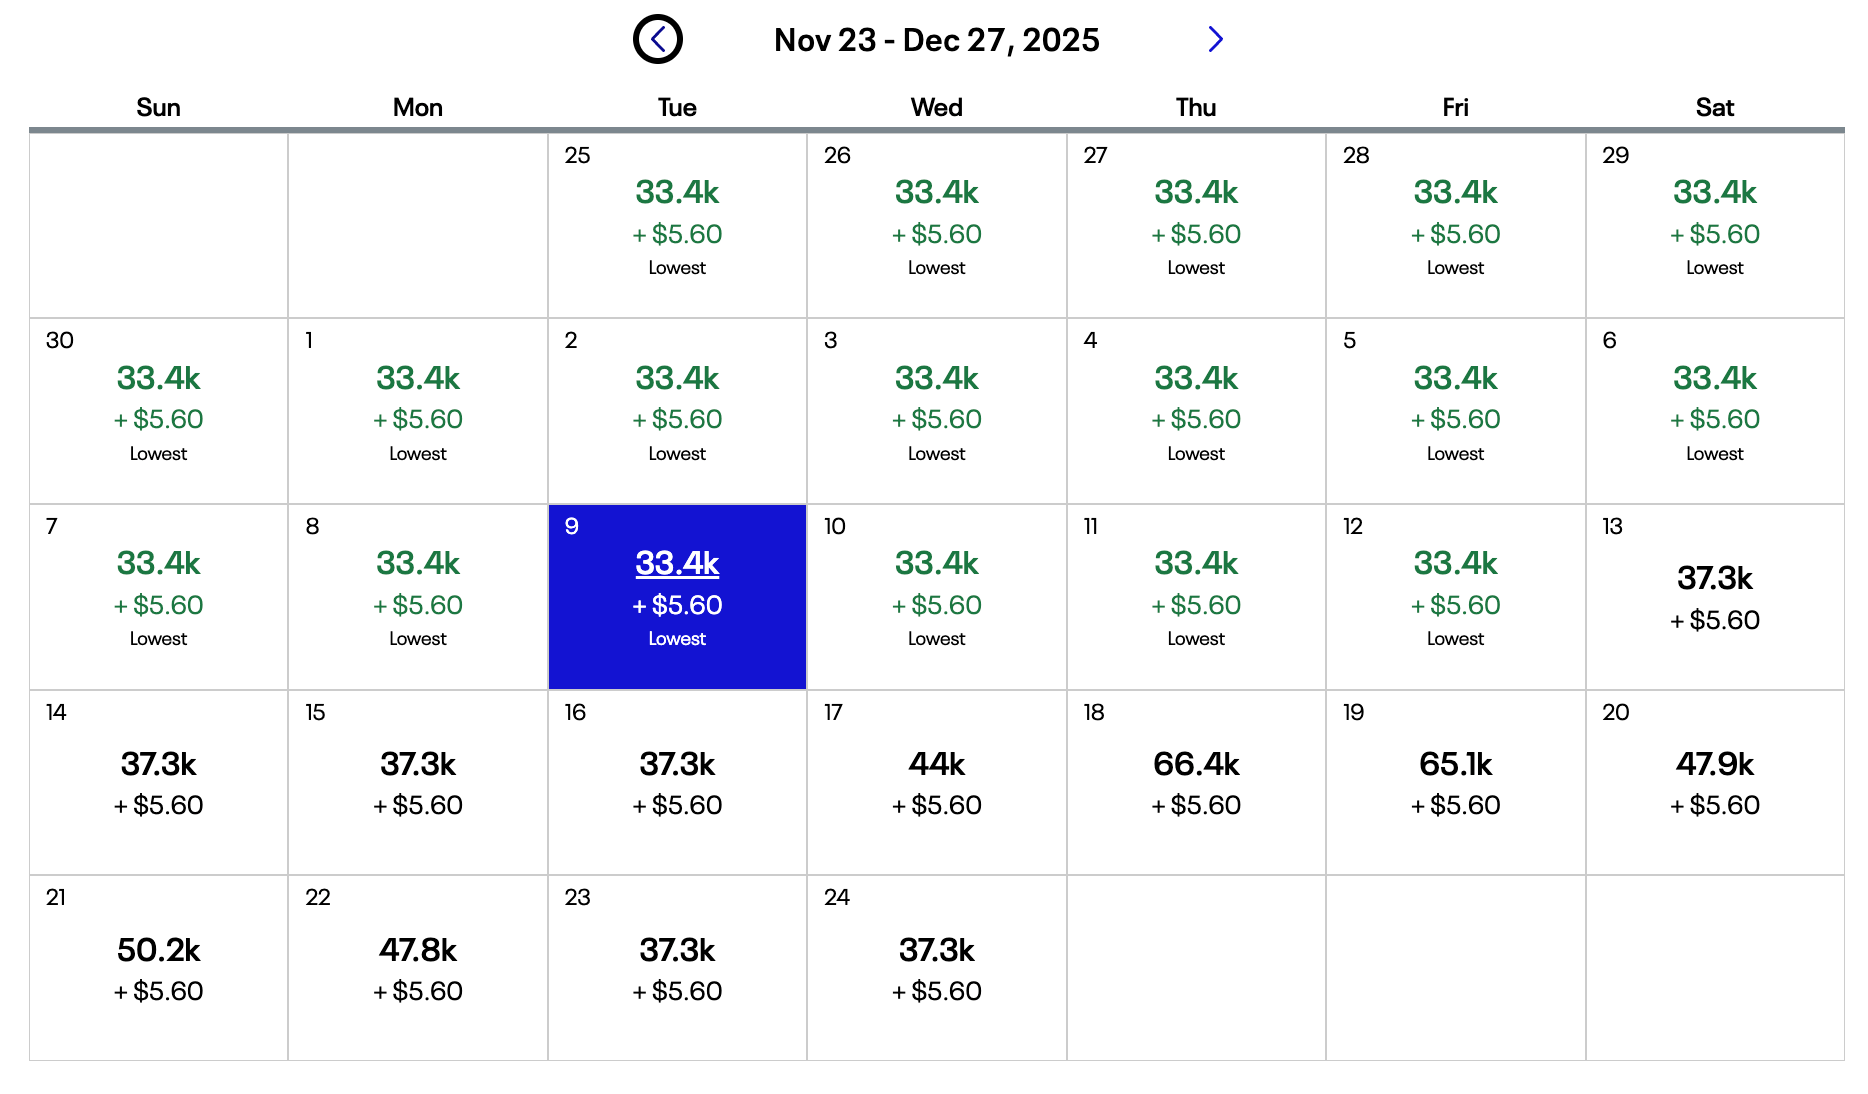Screen dimensions: 1868x1094
Task: Select December 5 Friday lowest fare
Action: tap(1454, 411)
